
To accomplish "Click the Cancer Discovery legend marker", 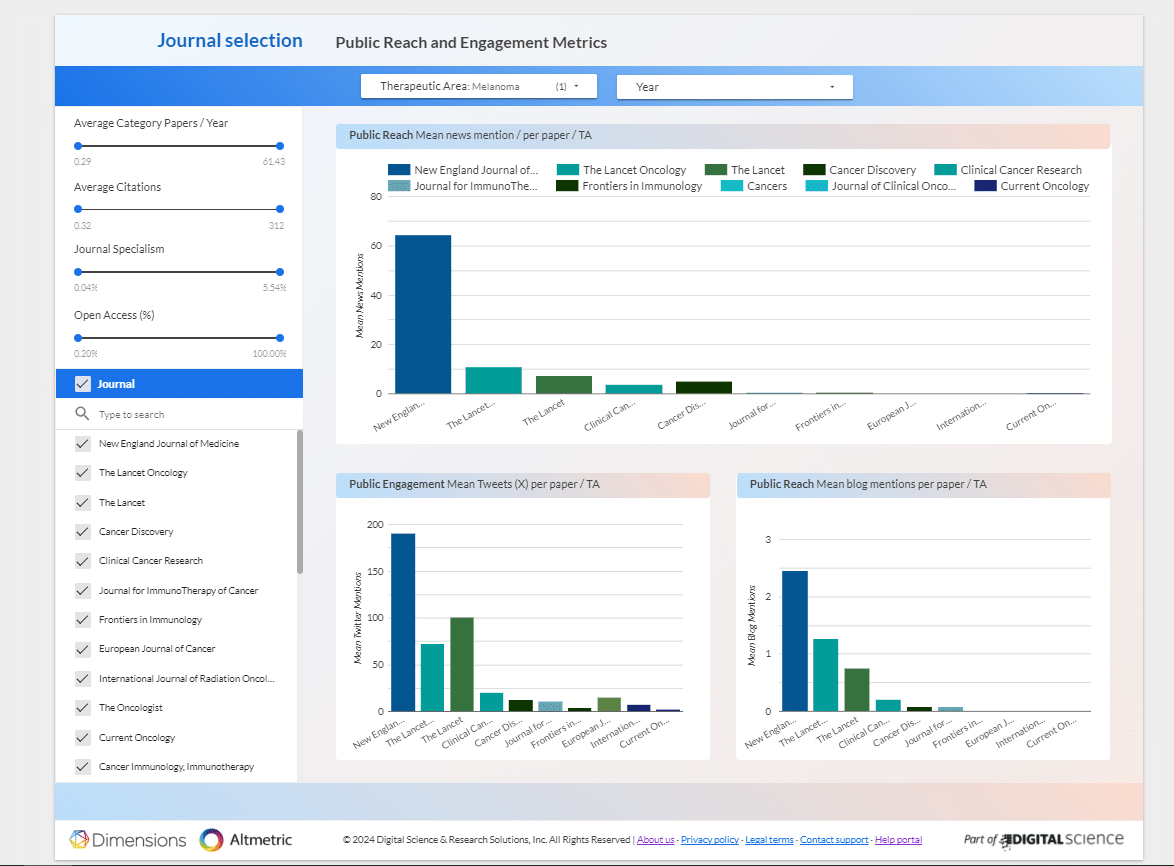I will pyautogui.click(x=813, y=170).
